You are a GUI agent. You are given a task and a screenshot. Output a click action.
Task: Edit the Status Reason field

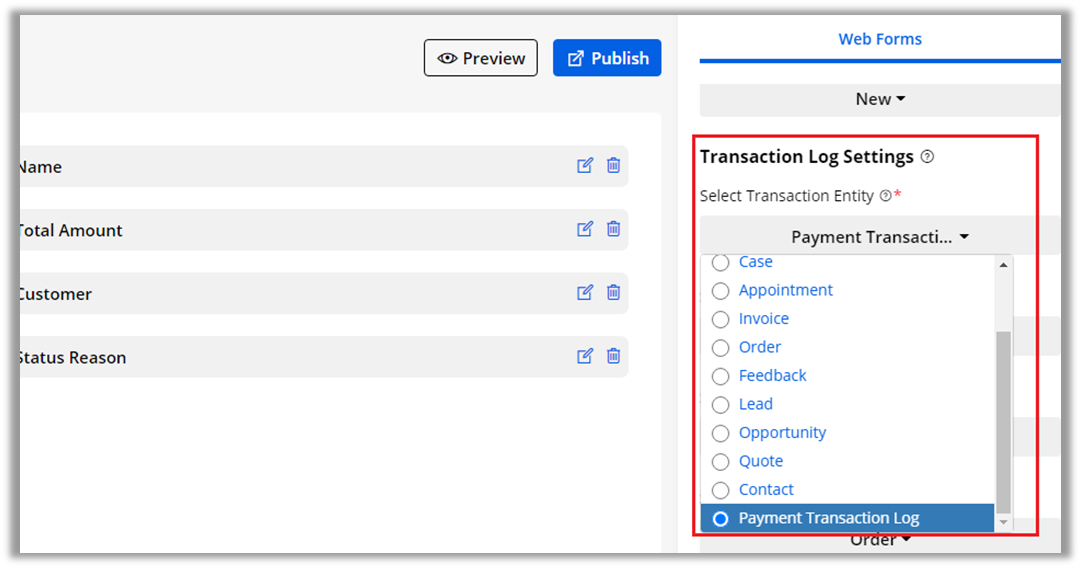(585, 356)
